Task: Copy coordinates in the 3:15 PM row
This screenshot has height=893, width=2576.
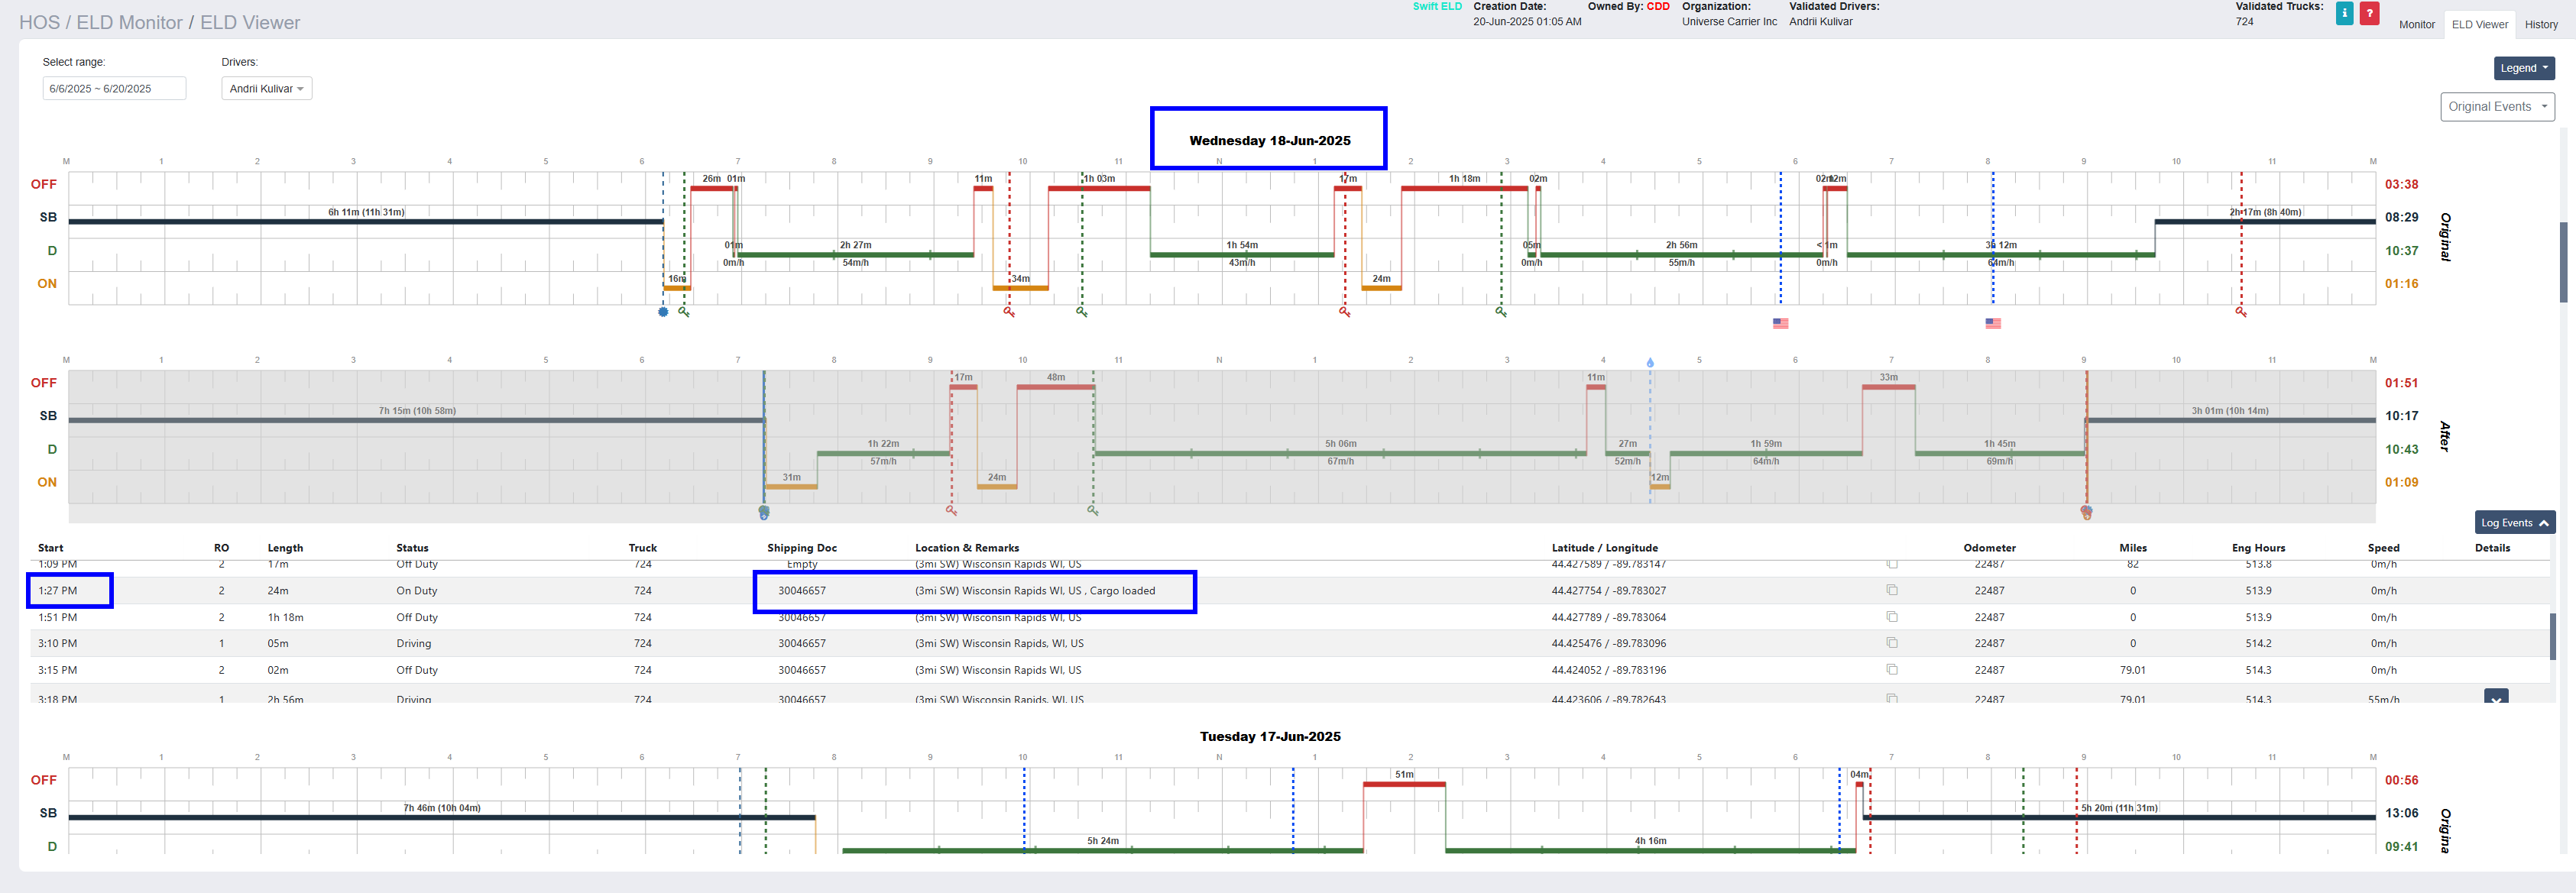Action: pos(1892,670)
